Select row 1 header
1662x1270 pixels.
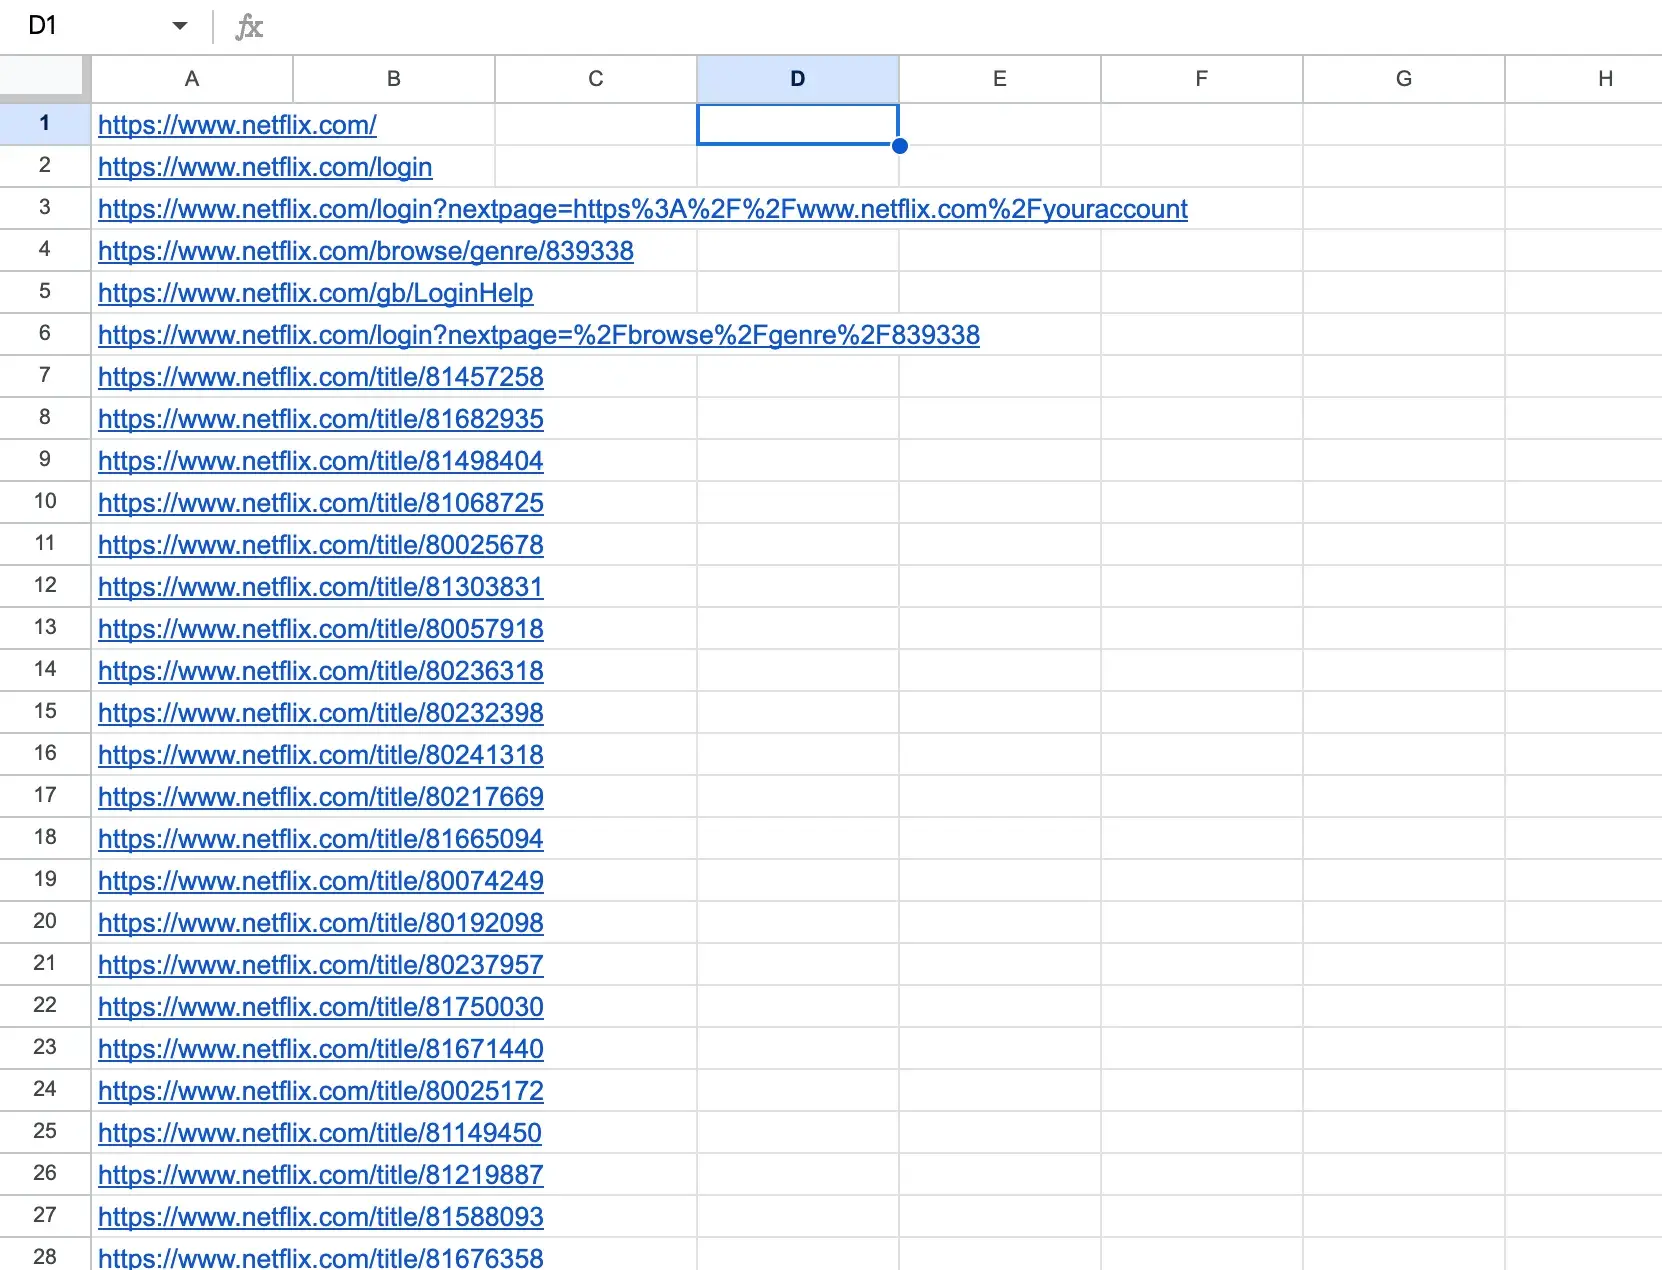[x=44, y=124]
